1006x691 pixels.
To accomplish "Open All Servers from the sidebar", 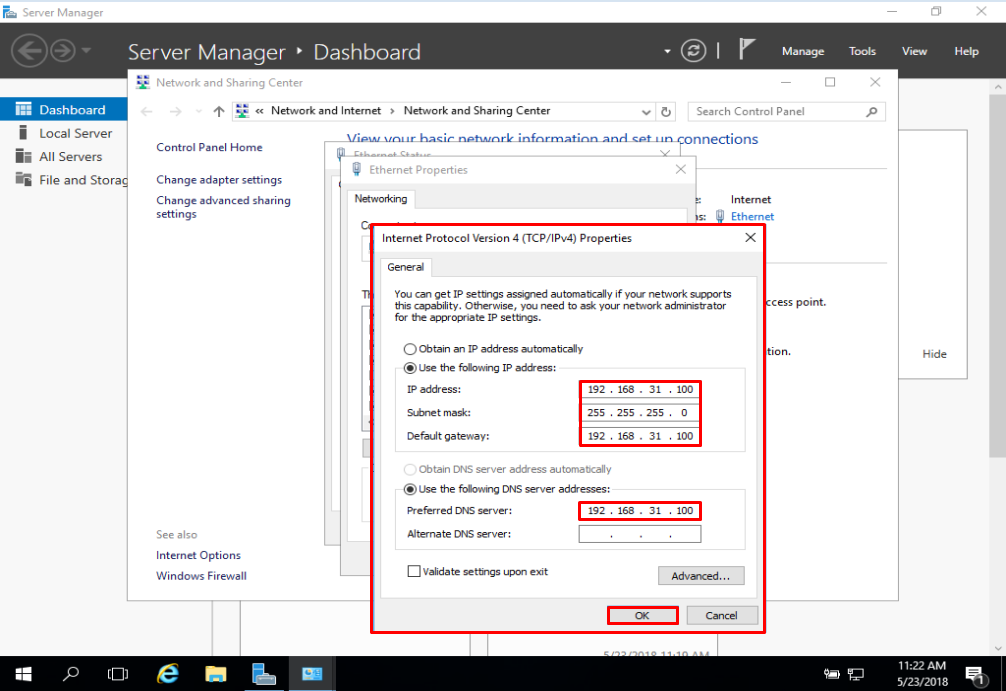I will (x=60, y=156).
